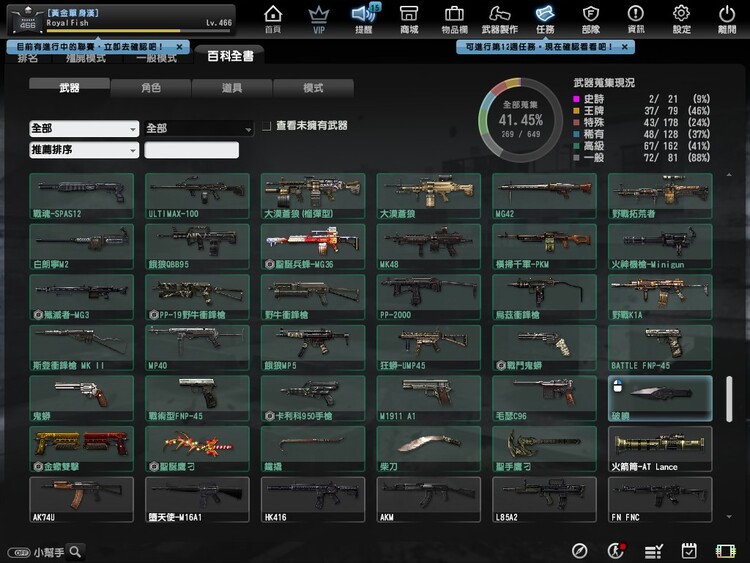Click the orange 王牌 color swatch
The height and width of the screenshot is (563, 750).
click(x=576, y=111)
